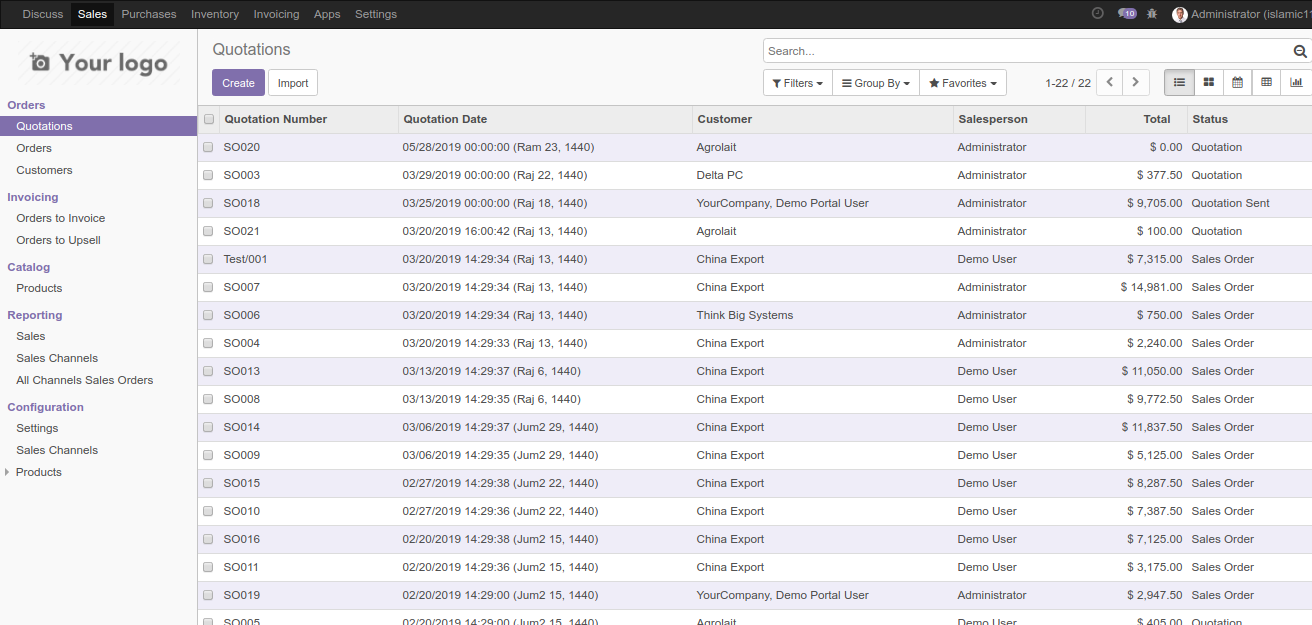Click the search magnifier icon

[x=1300, y=51]
